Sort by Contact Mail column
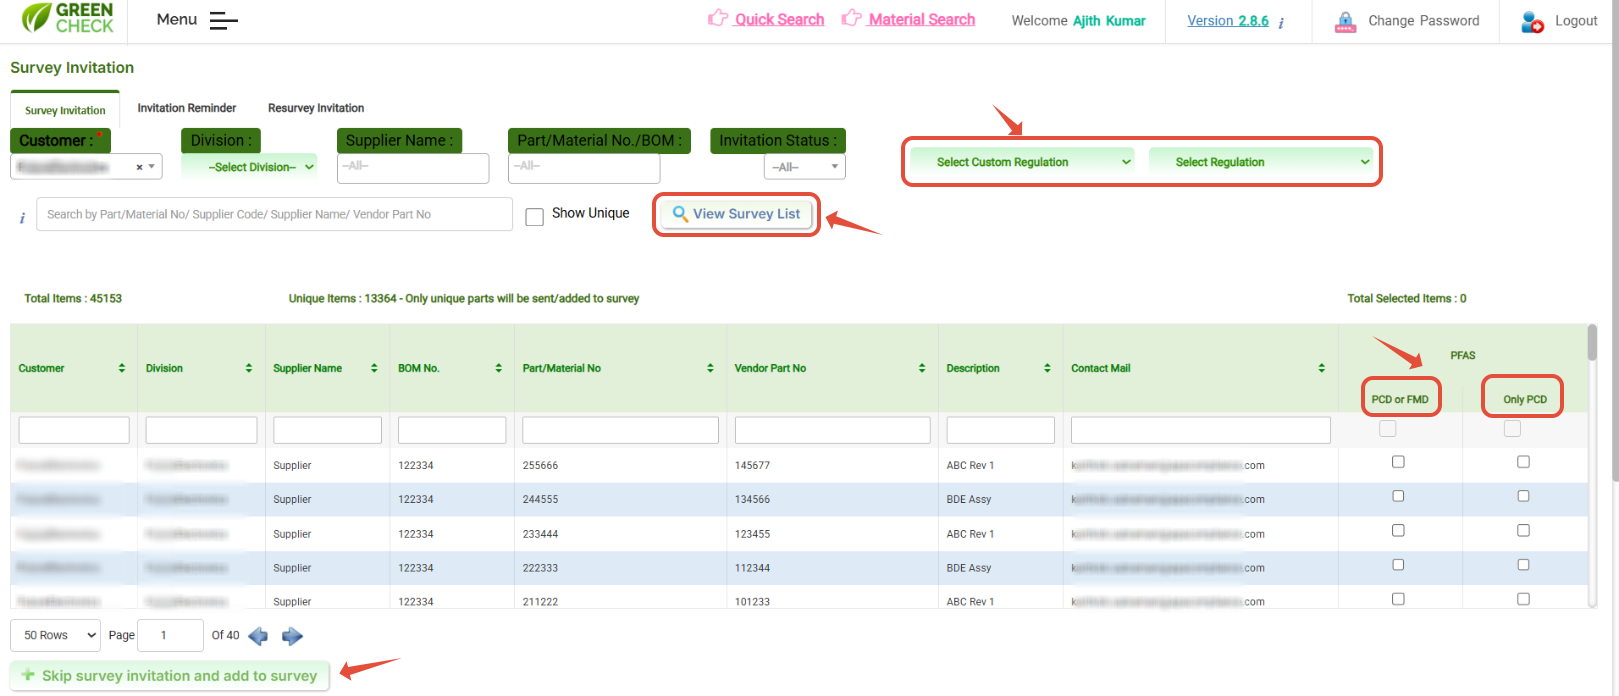Viewport: 1619px width, 696px height. (x=1321, y=368)
